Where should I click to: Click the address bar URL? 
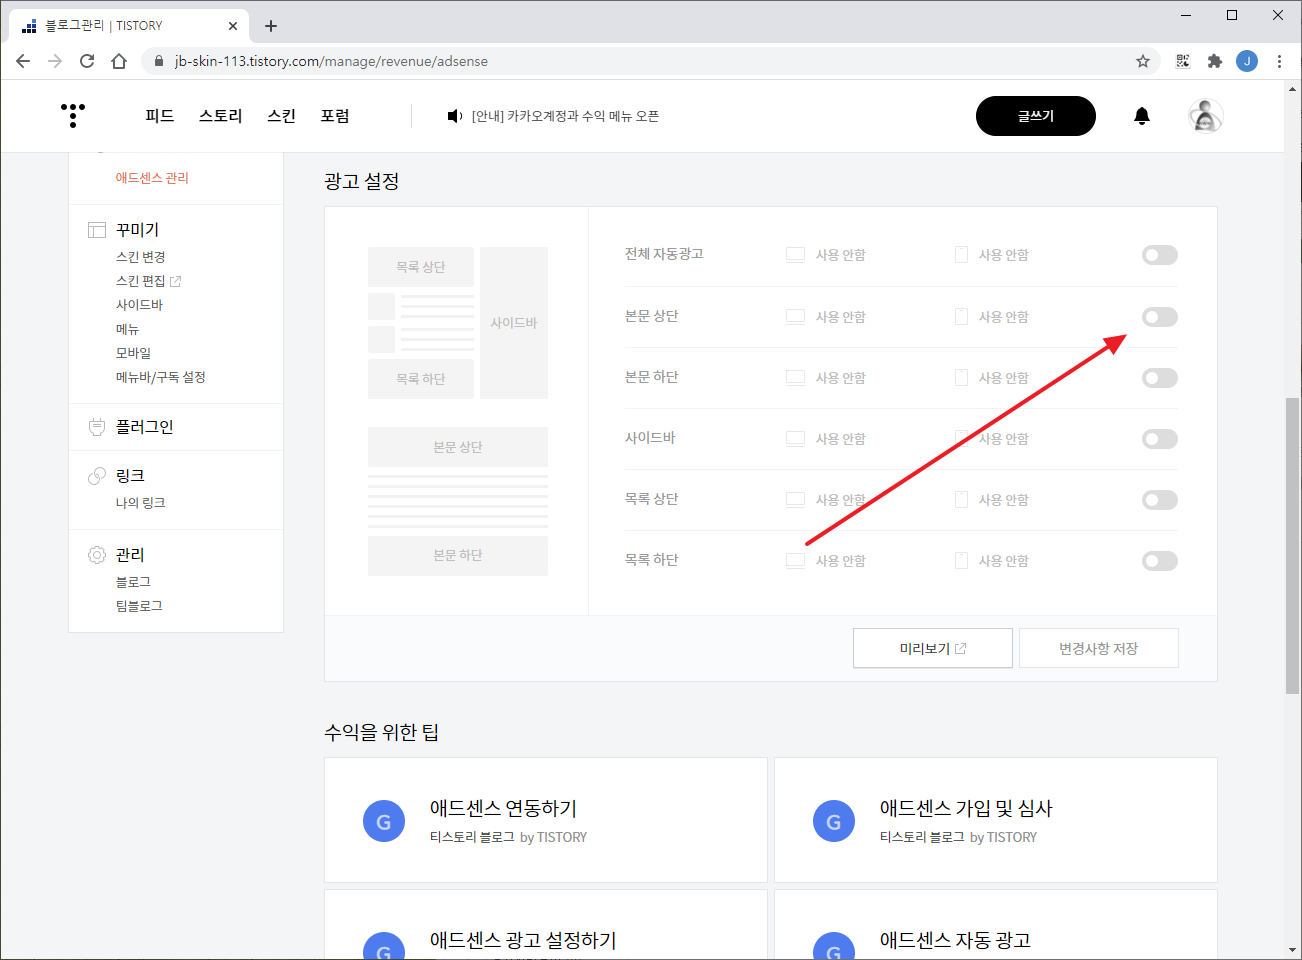(x=331, y=61)
